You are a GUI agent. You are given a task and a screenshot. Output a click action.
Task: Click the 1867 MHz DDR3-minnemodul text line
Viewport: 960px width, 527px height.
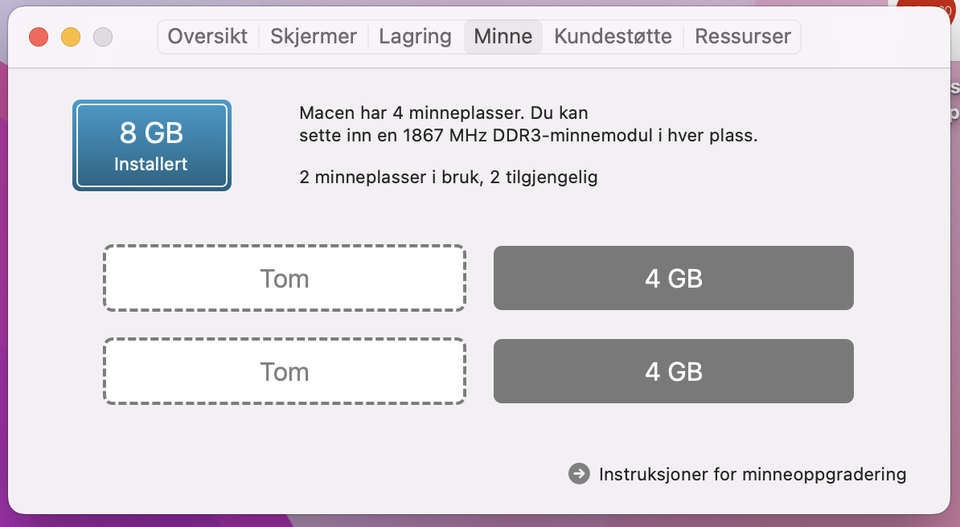[528, 135]
